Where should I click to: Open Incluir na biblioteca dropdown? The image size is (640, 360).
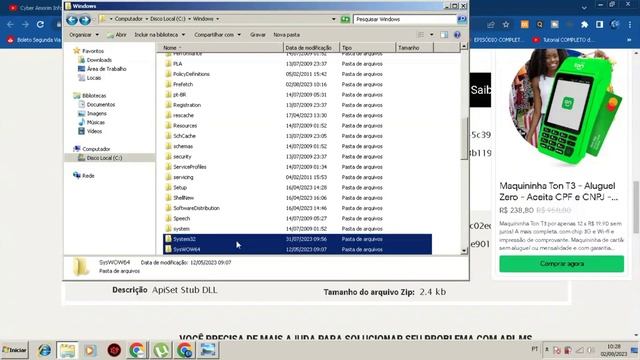160,35
